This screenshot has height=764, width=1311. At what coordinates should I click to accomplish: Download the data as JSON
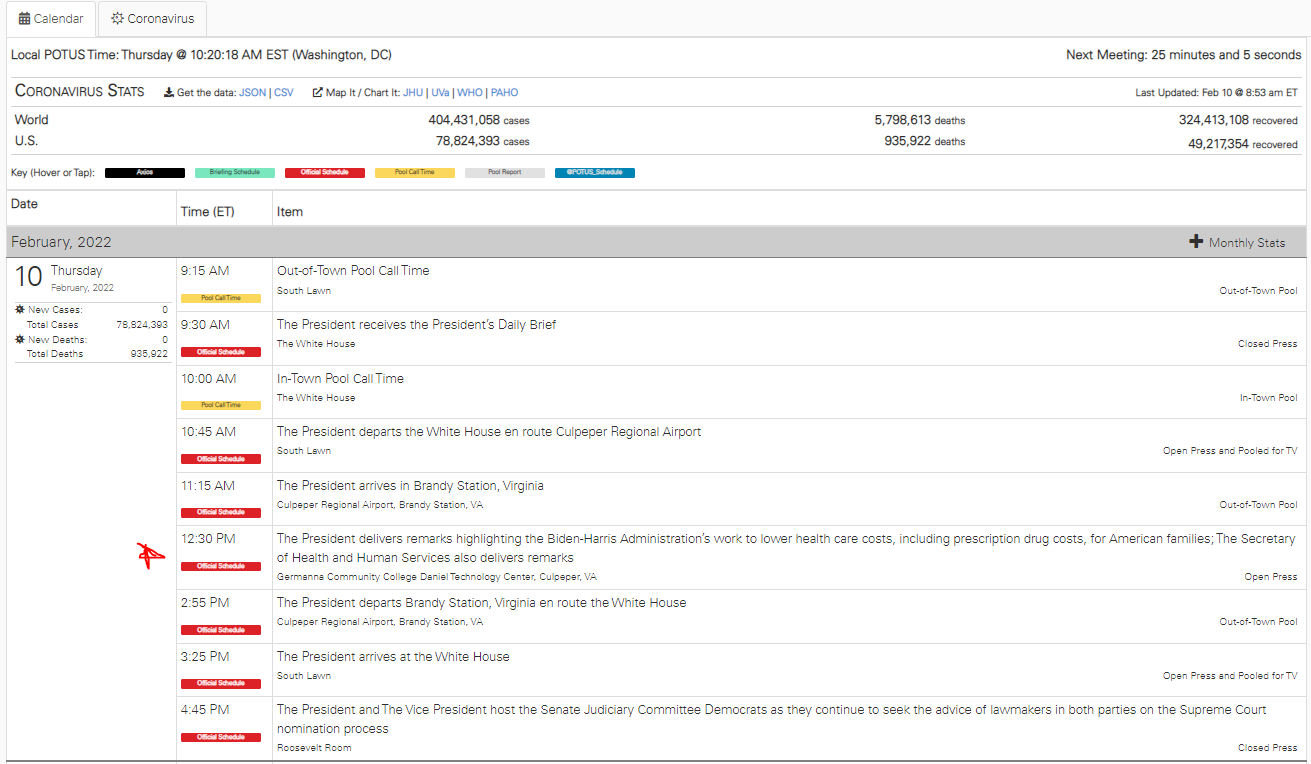pyautogui.click(x=253, y=93)
